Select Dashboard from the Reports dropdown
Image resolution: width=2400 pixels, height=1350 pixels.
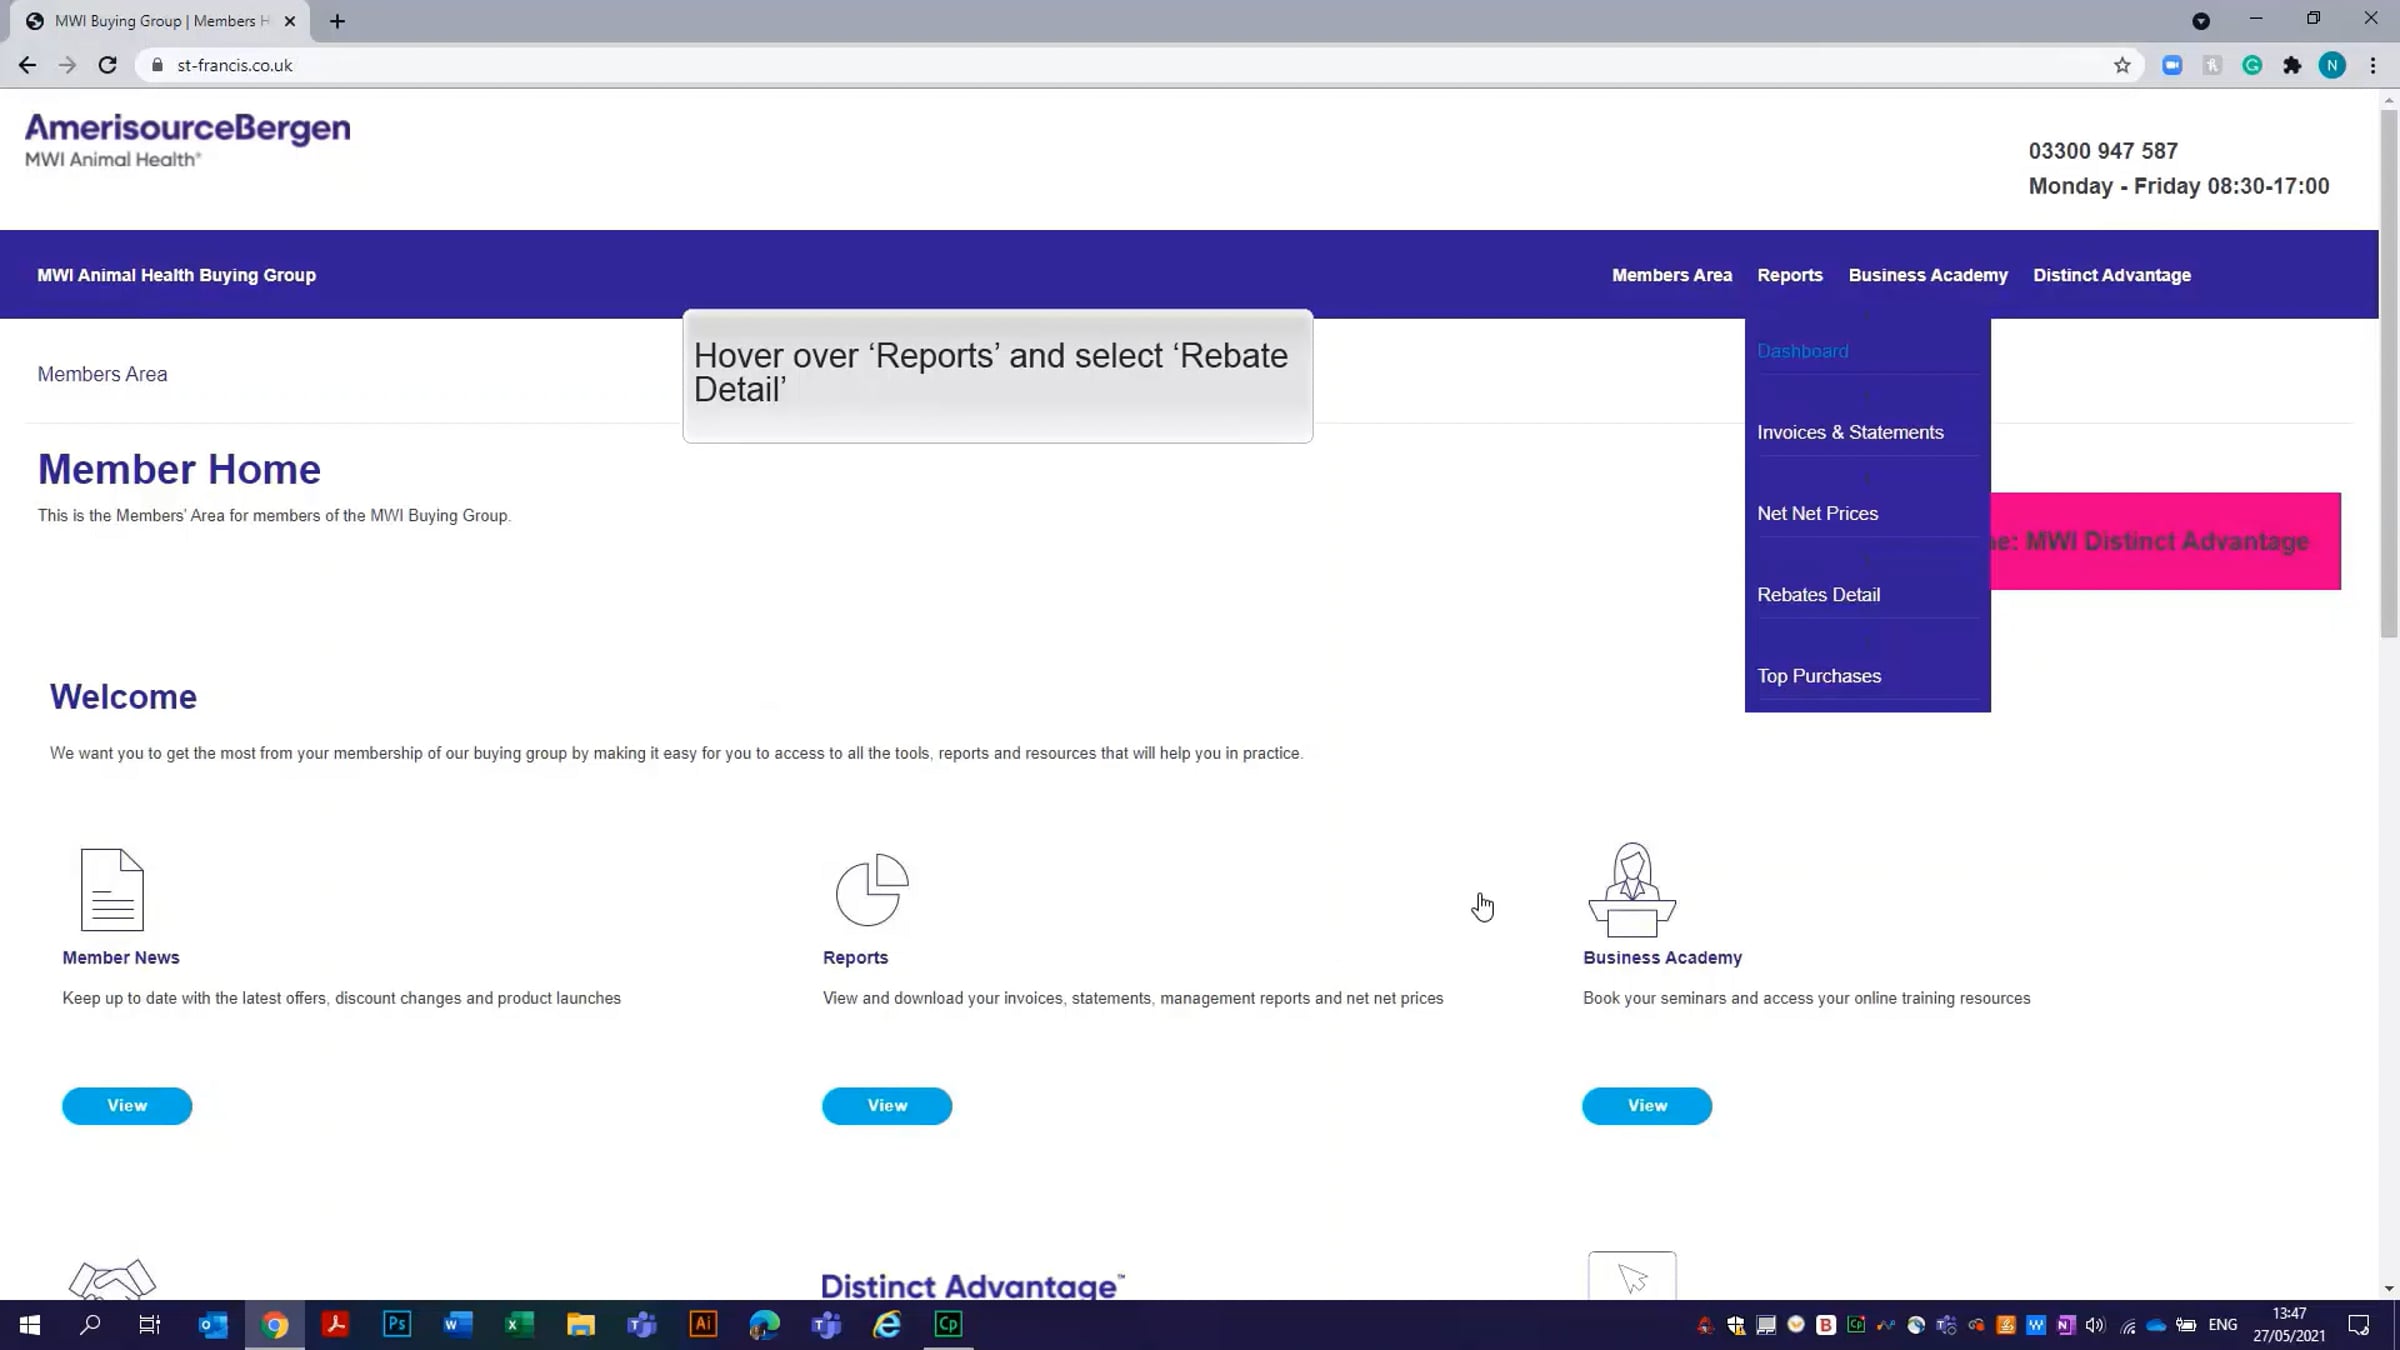coord(1803,351)
